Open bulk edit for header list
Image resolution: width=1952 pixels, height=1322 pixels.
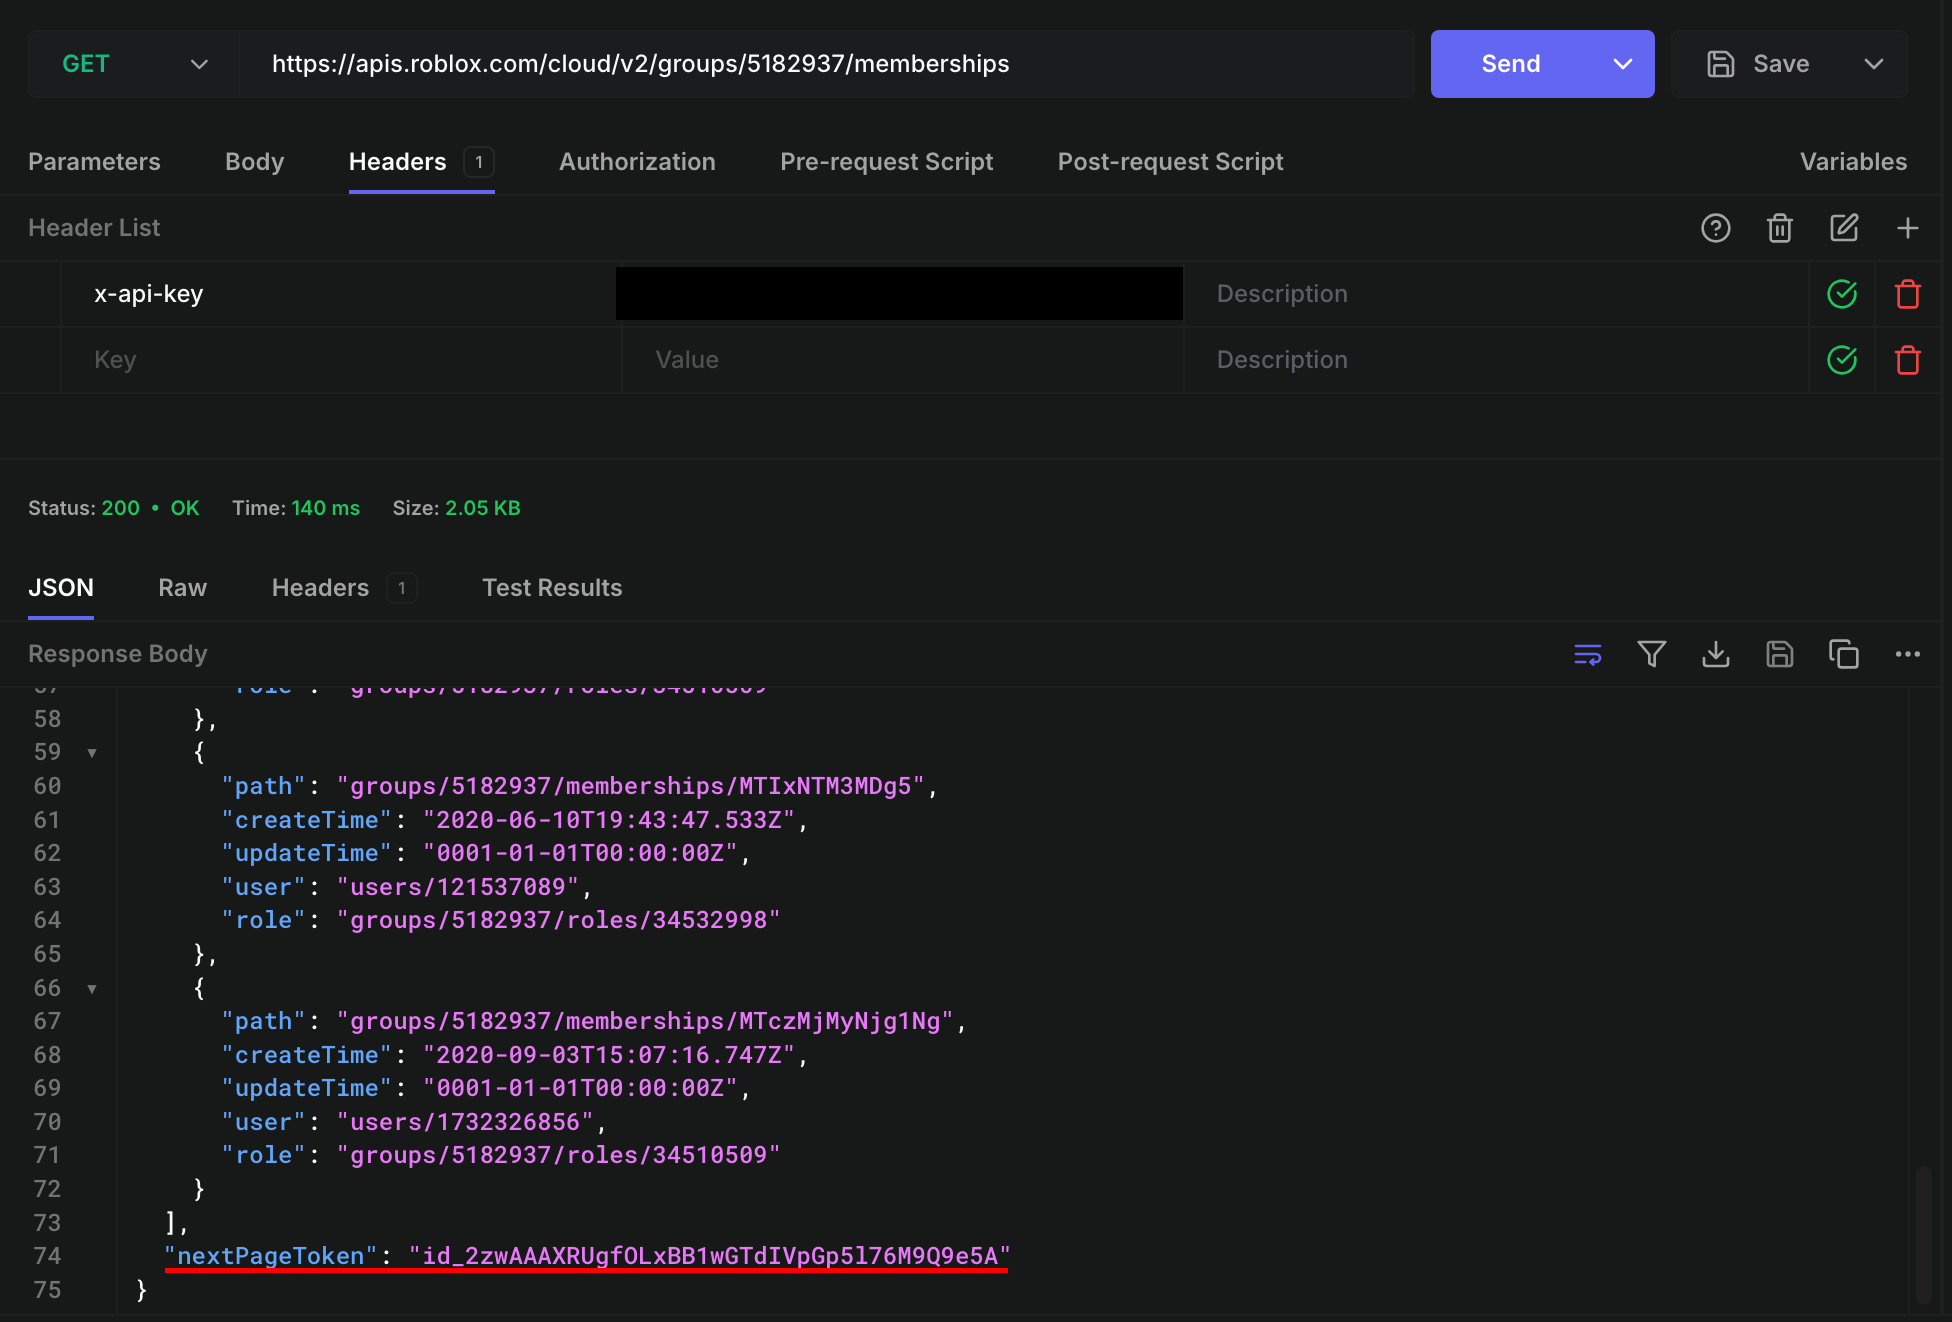(x=1843, y=228)
